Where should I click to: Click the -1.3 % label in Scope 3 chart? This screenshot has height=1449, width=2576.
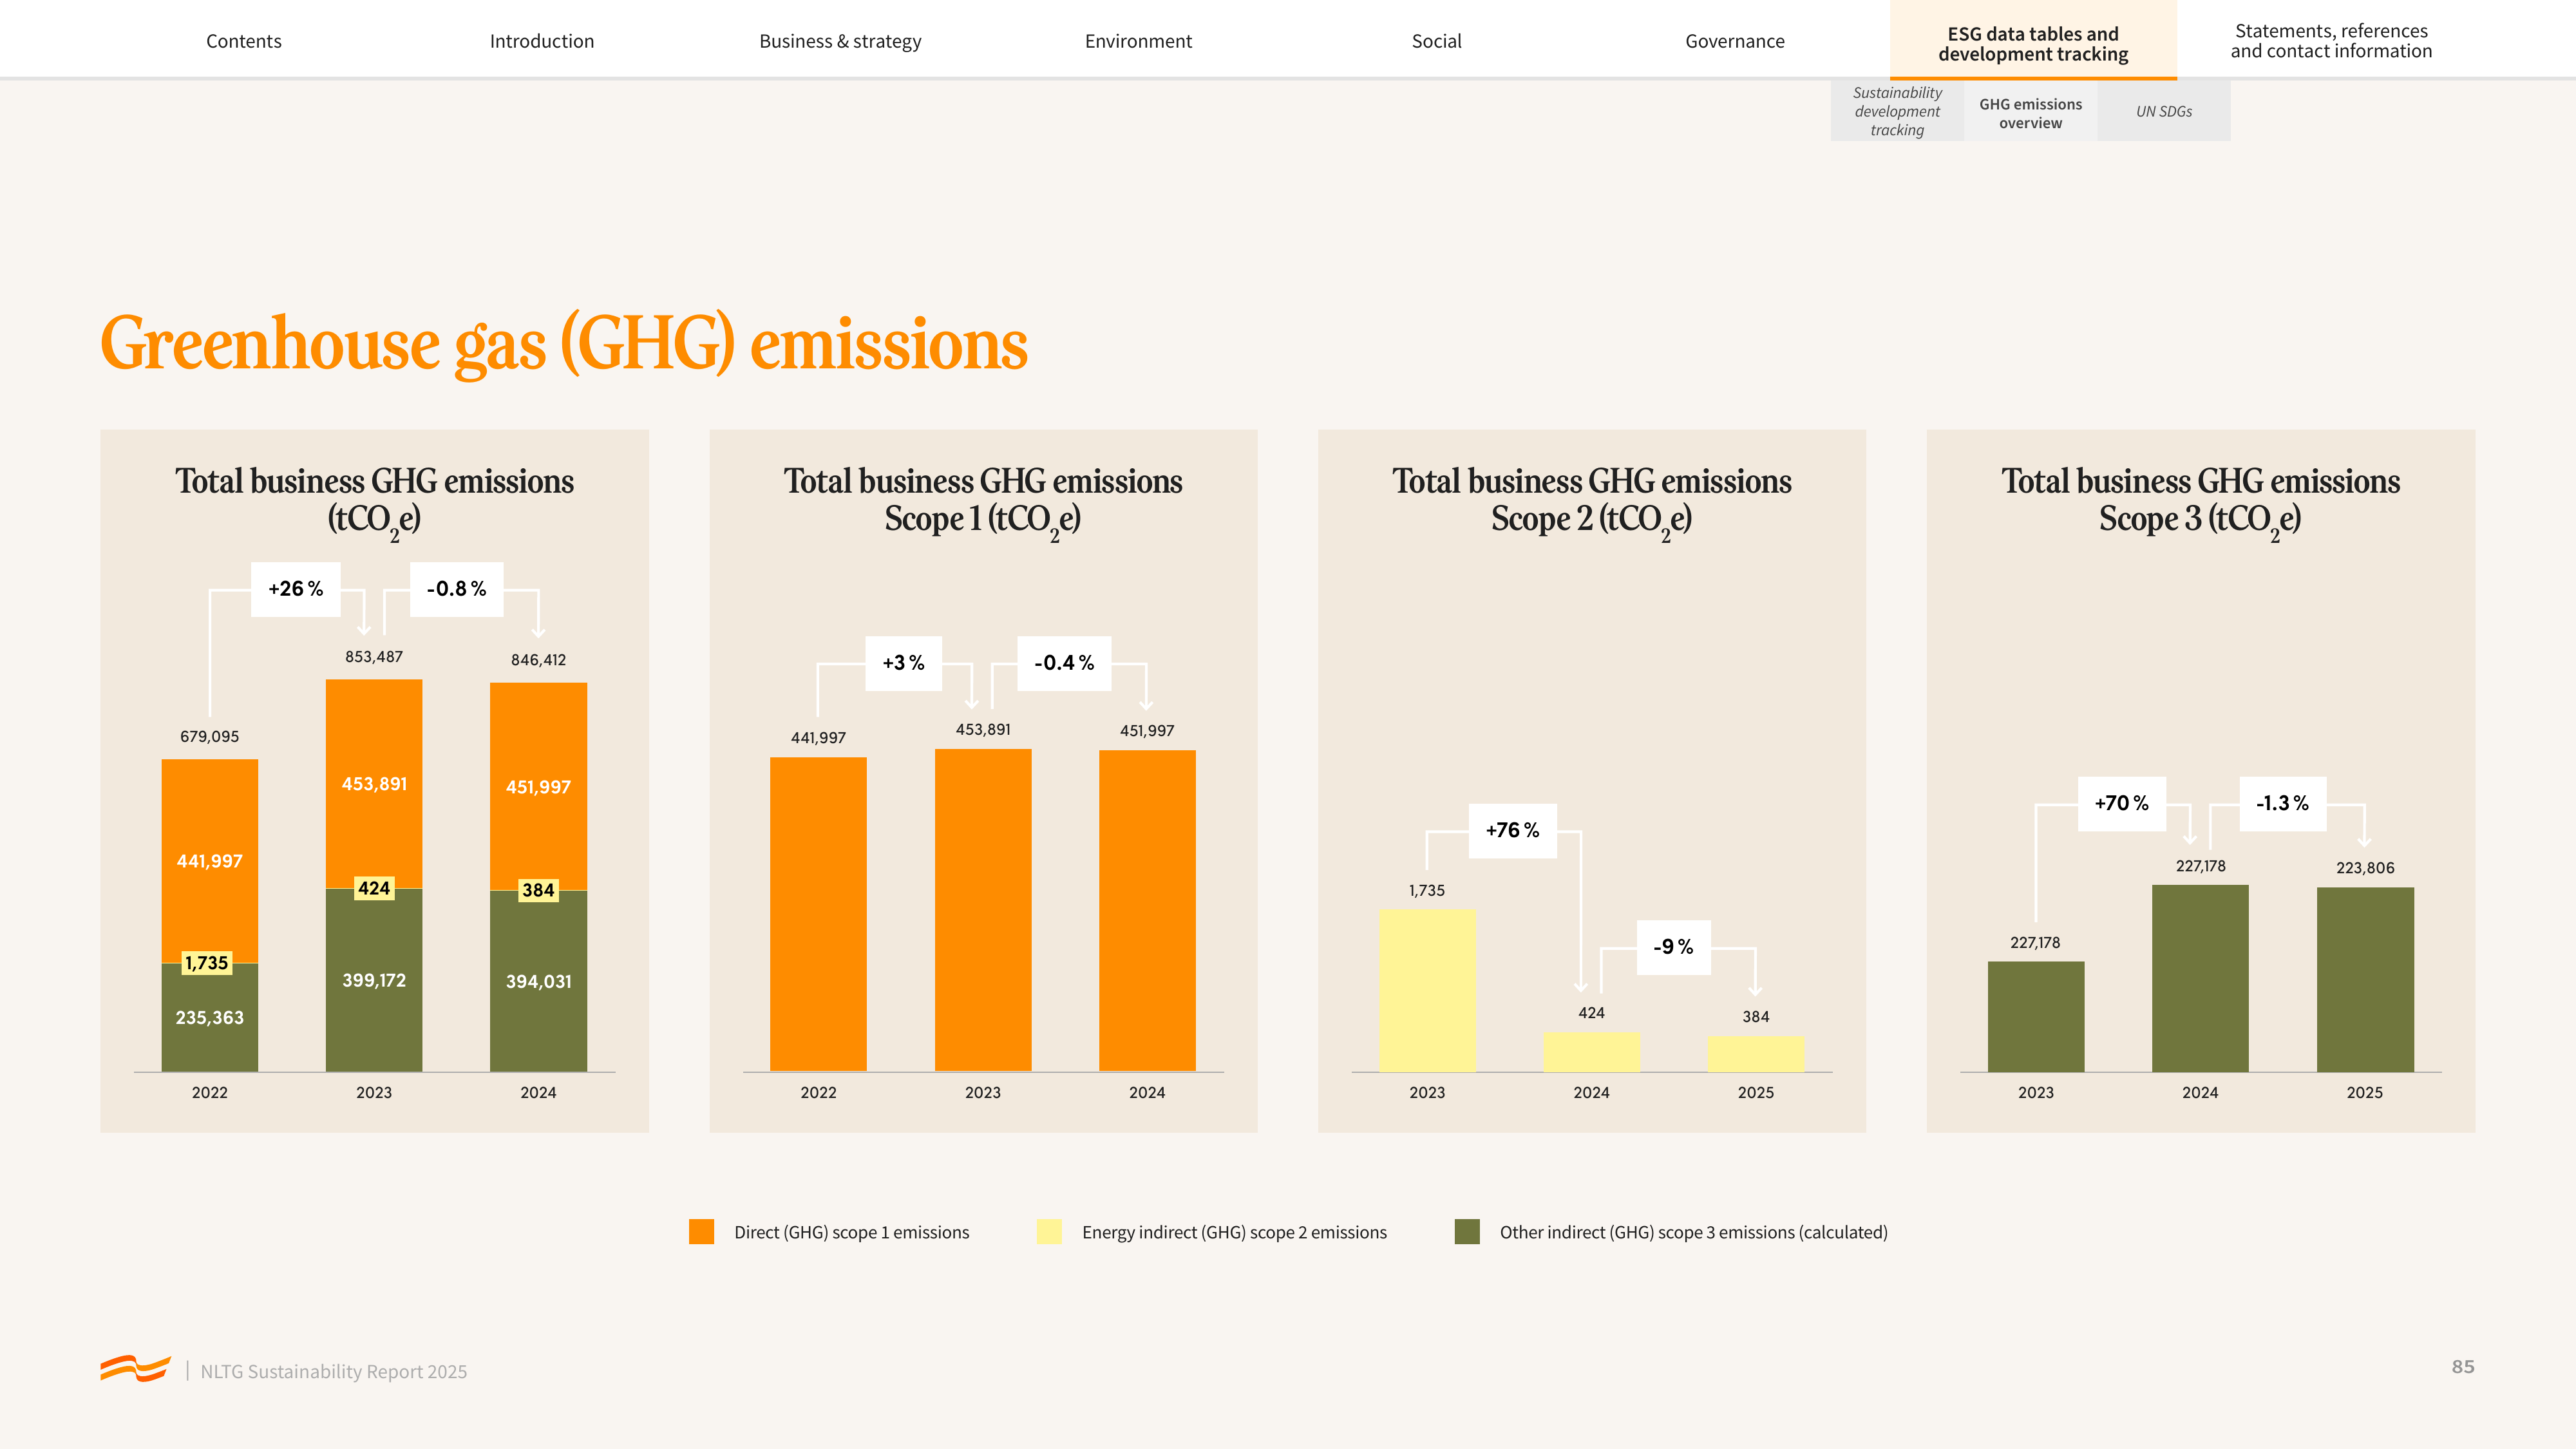pyautogui.click(x=2282, y=803)
